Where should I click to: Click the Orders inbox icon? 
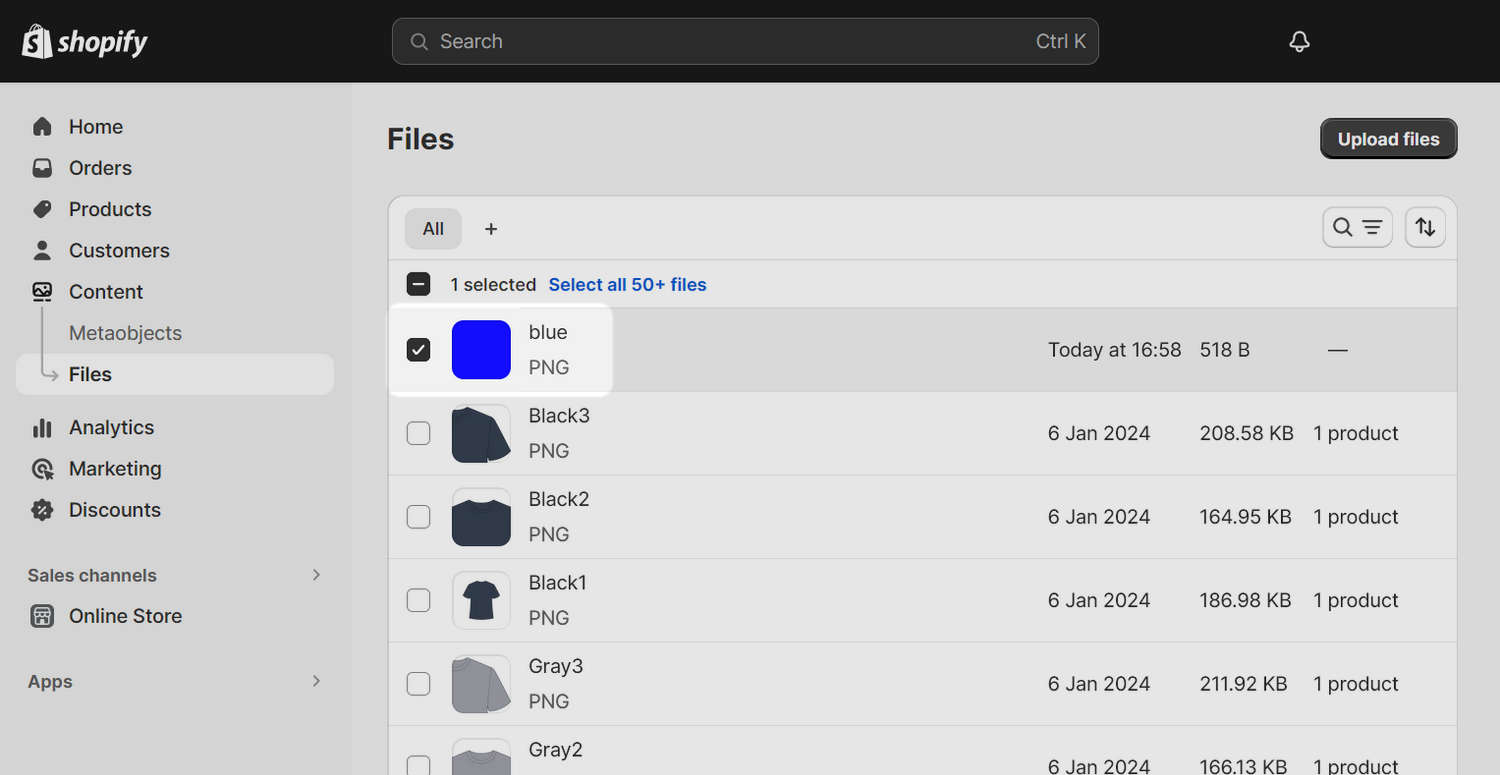[x=42, y=168]
